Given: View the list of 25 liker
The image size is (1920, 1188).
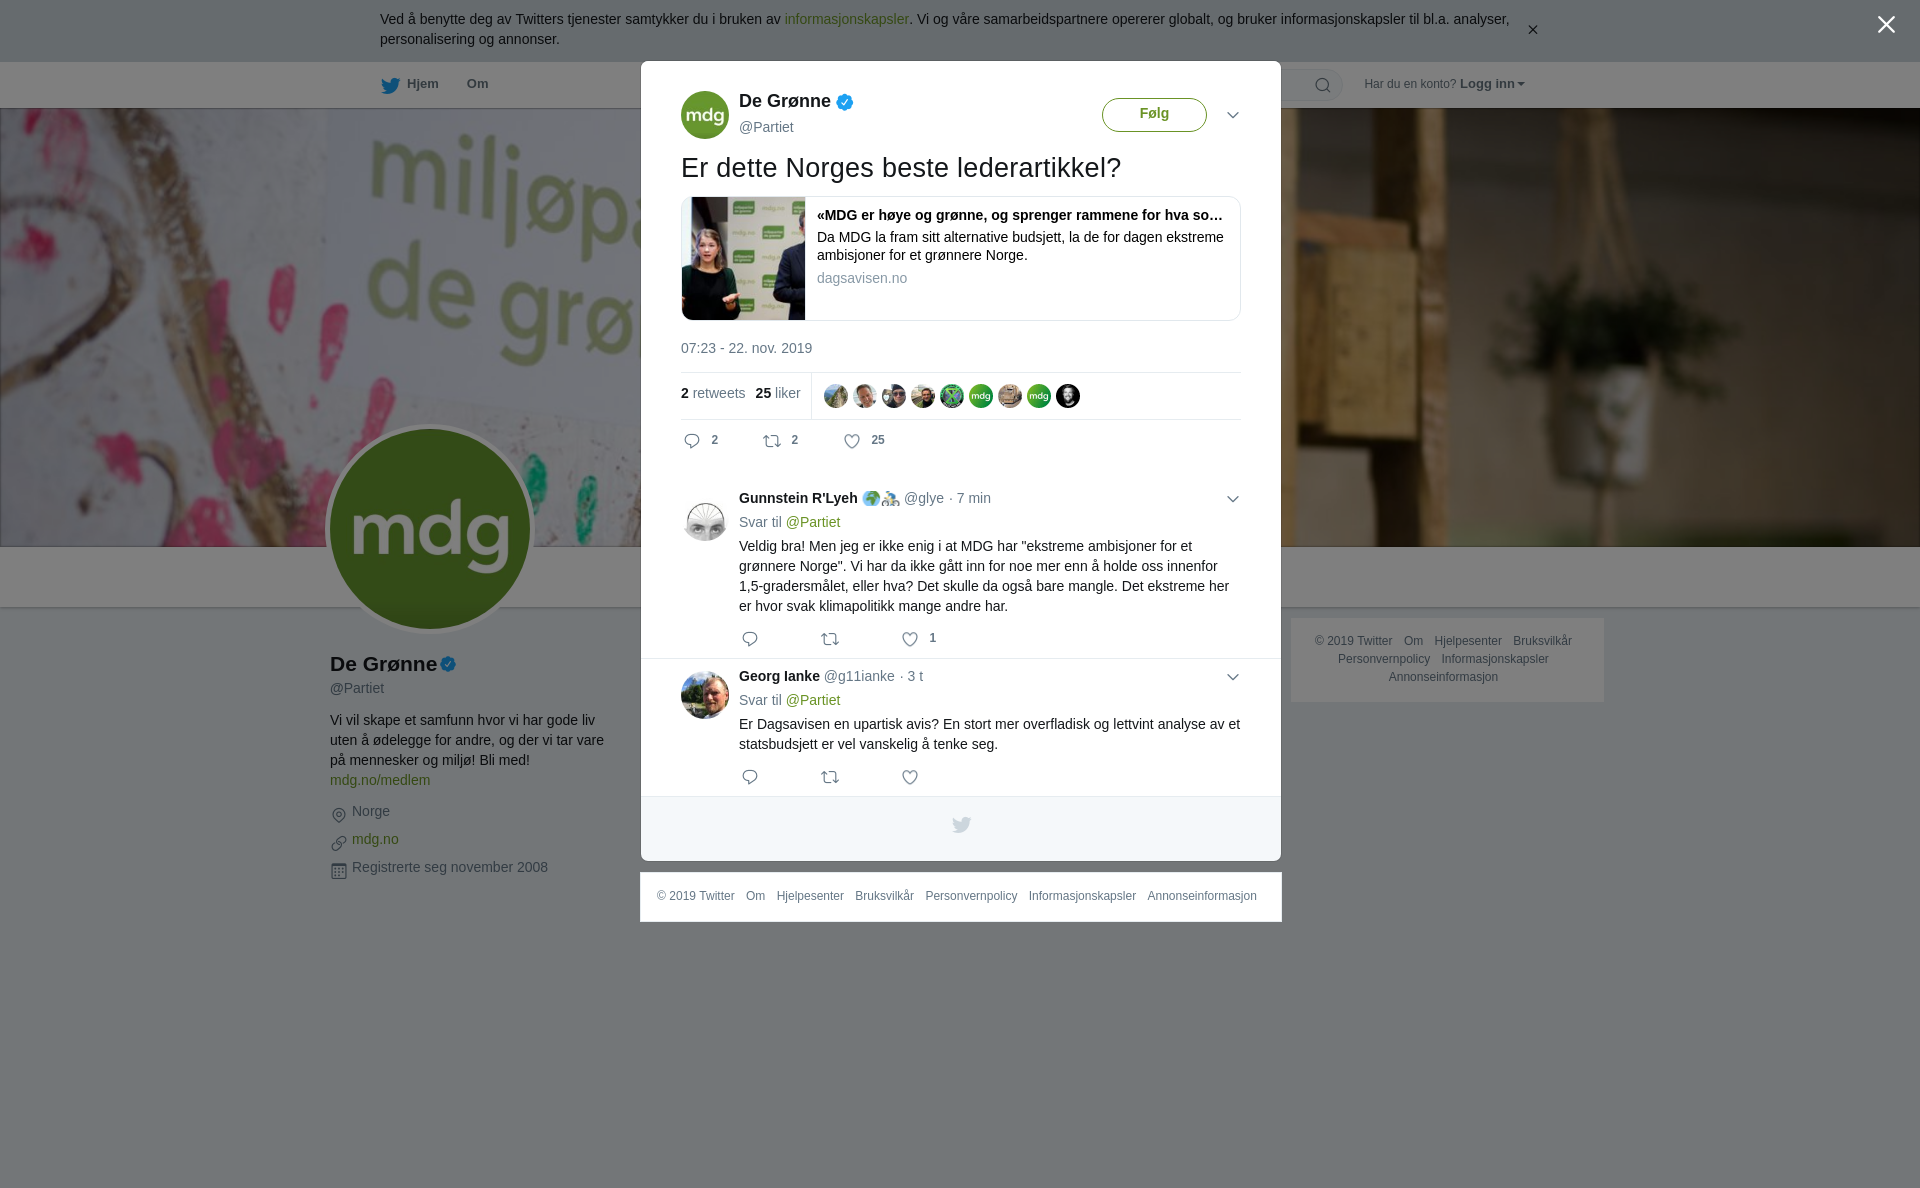Looking at the screenshot, I should (778, 393).
